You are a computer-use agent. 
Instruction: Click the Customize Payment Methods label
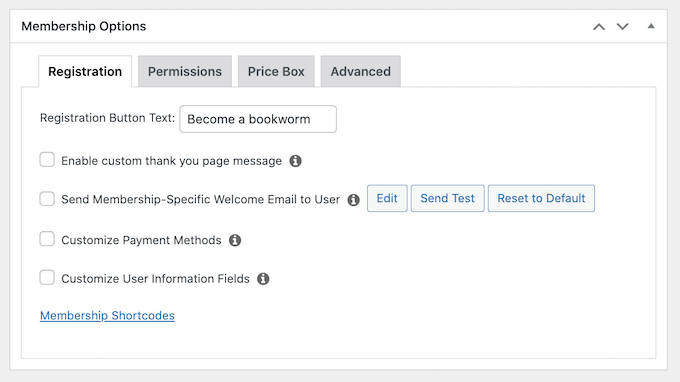pyautogui.click(x=141, y=240)
